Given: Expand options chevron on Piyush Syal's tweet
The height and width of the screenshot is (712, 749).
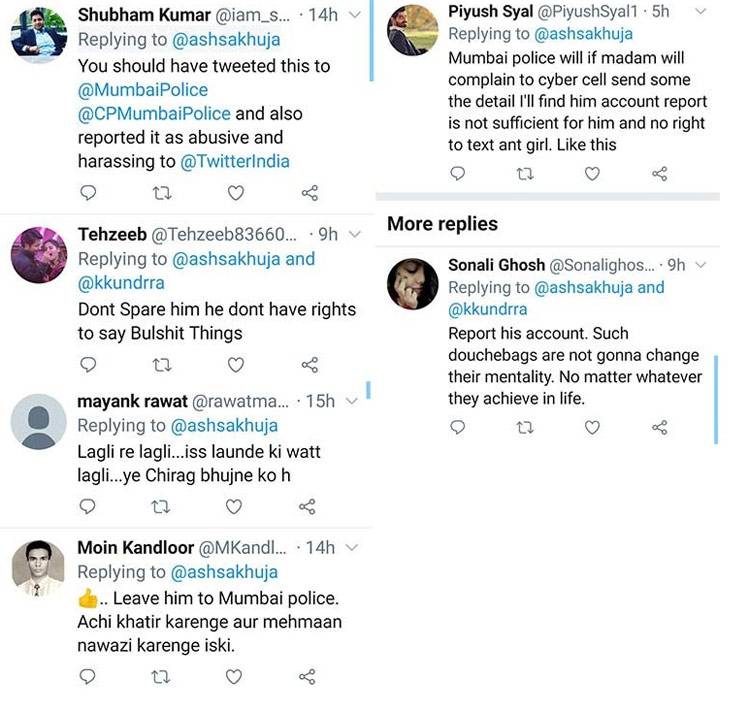Looking at the screenshot, I should point(700,11).
